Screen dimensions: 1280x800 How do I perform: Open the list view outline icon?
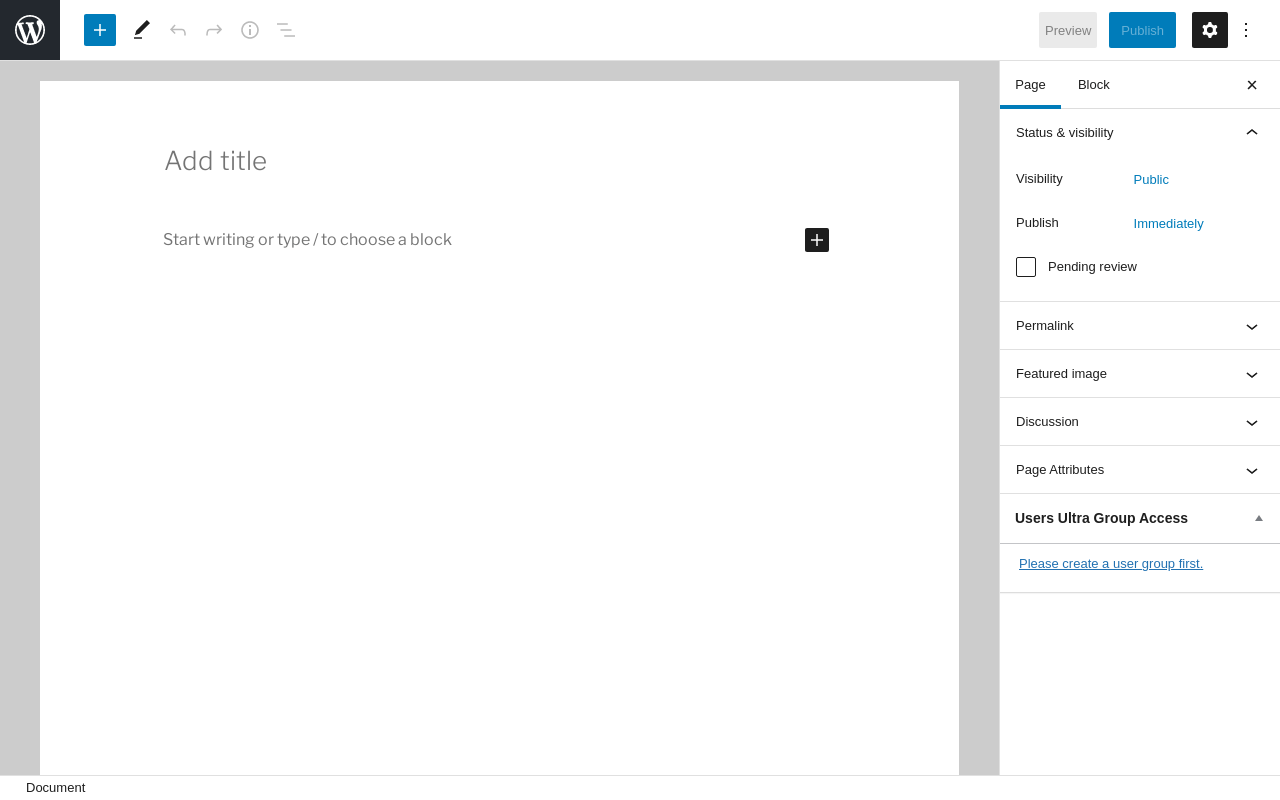click(286, 30)
